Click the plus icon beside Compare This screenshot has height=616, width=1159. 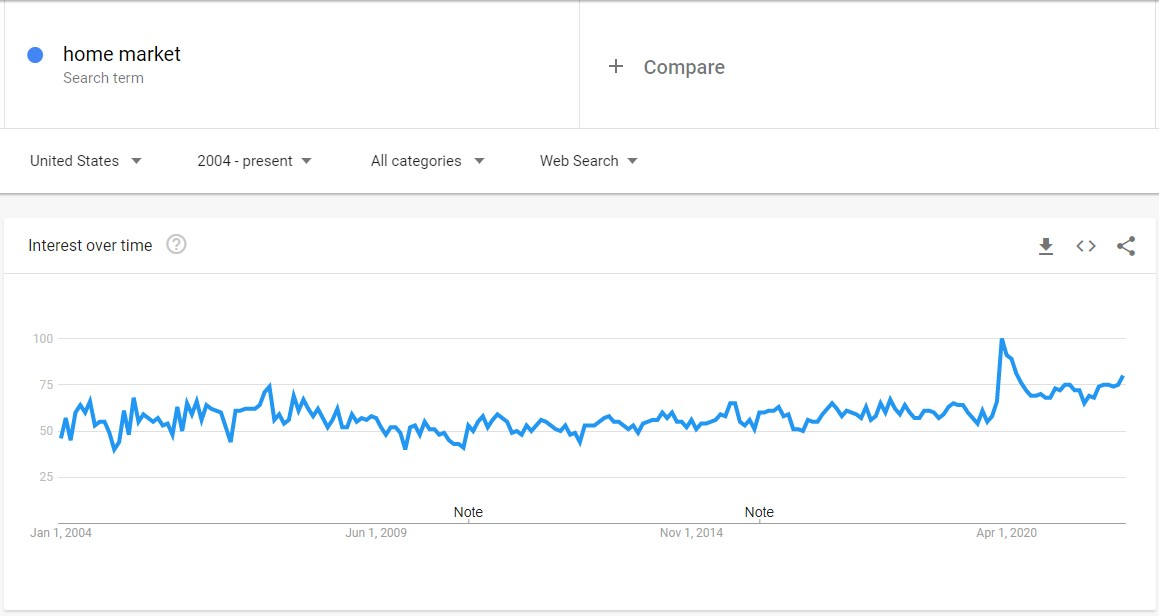coord(616,67)
